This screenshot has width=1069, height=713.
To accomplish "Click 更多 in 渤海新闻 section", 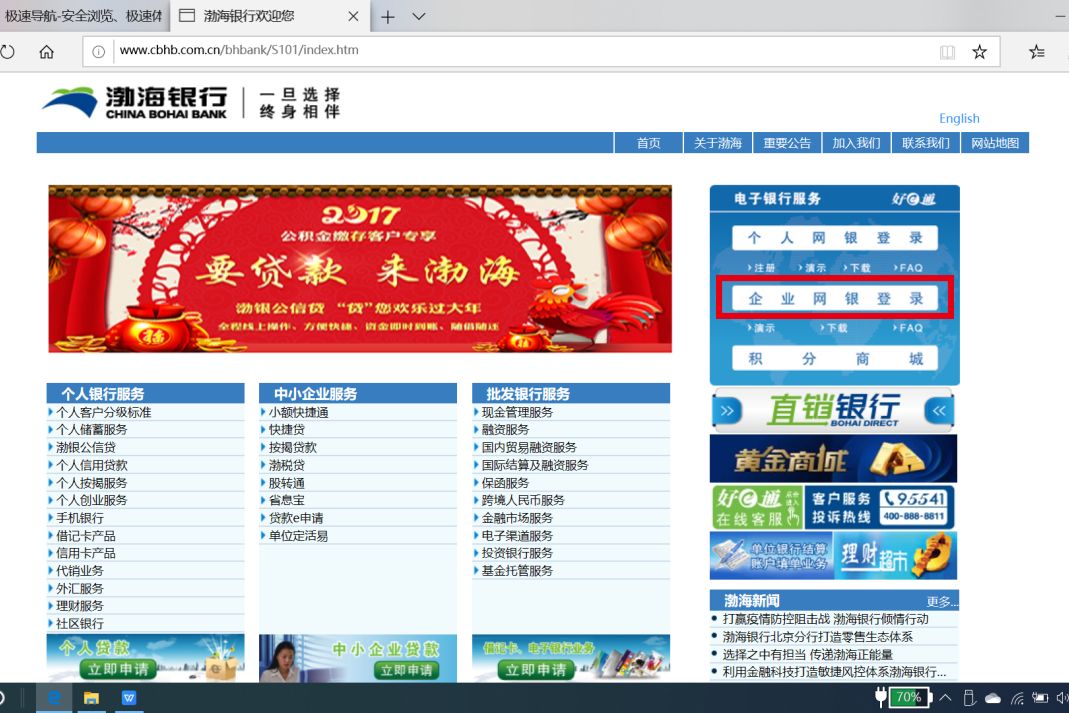I will pyautogui.click(x=942, y=602).
